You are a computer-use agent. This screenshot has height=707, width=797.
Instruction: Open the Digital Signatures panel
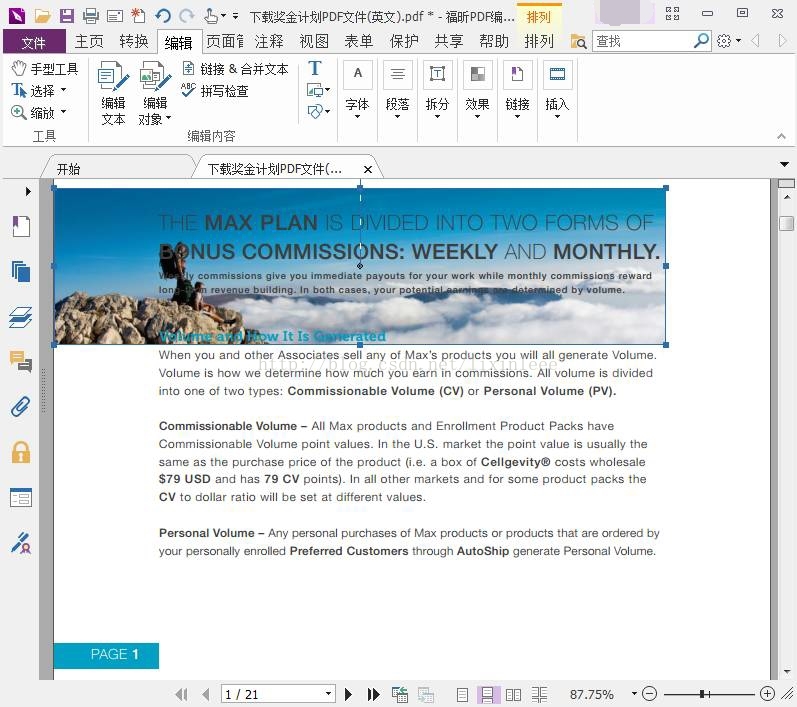tap(21, 542)
